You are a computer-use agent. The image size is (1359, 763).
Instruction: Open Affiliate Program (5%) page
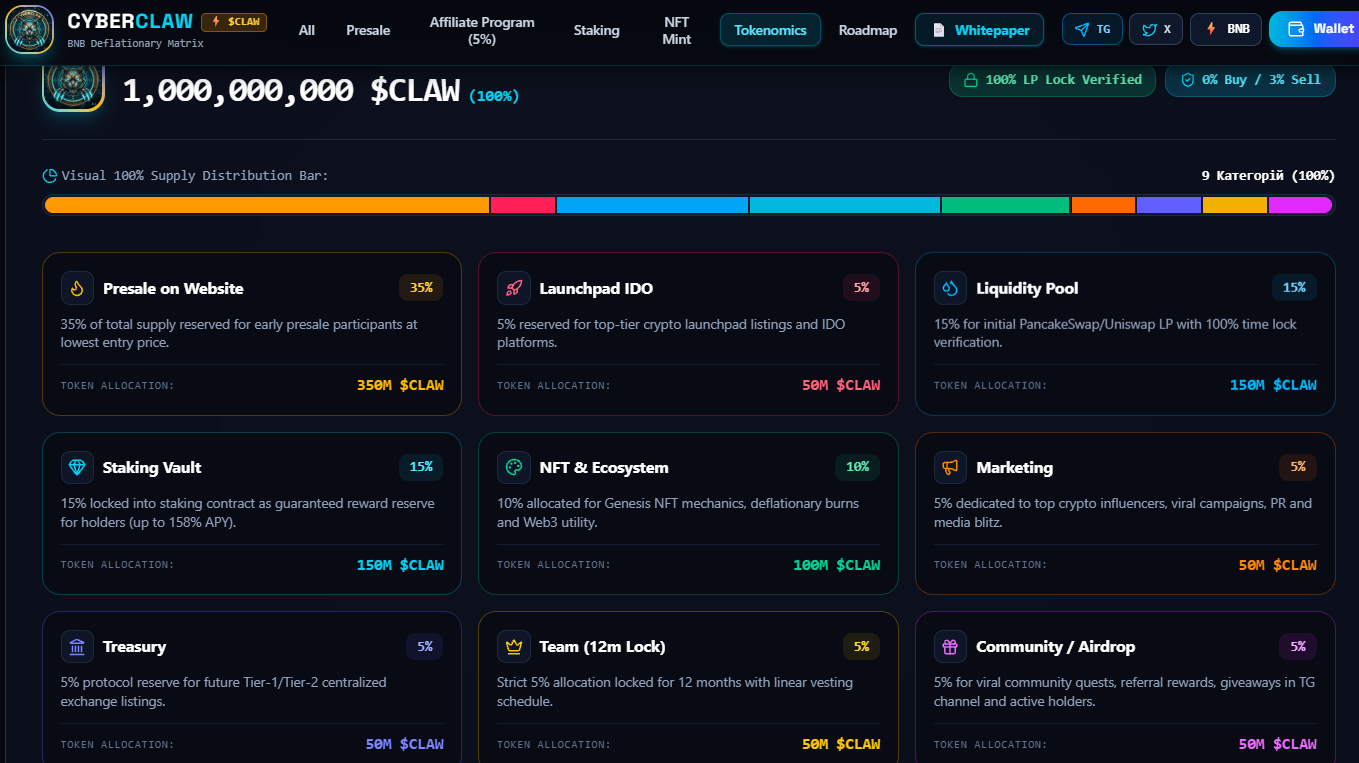pyautogui.click(x=482, y=30)
